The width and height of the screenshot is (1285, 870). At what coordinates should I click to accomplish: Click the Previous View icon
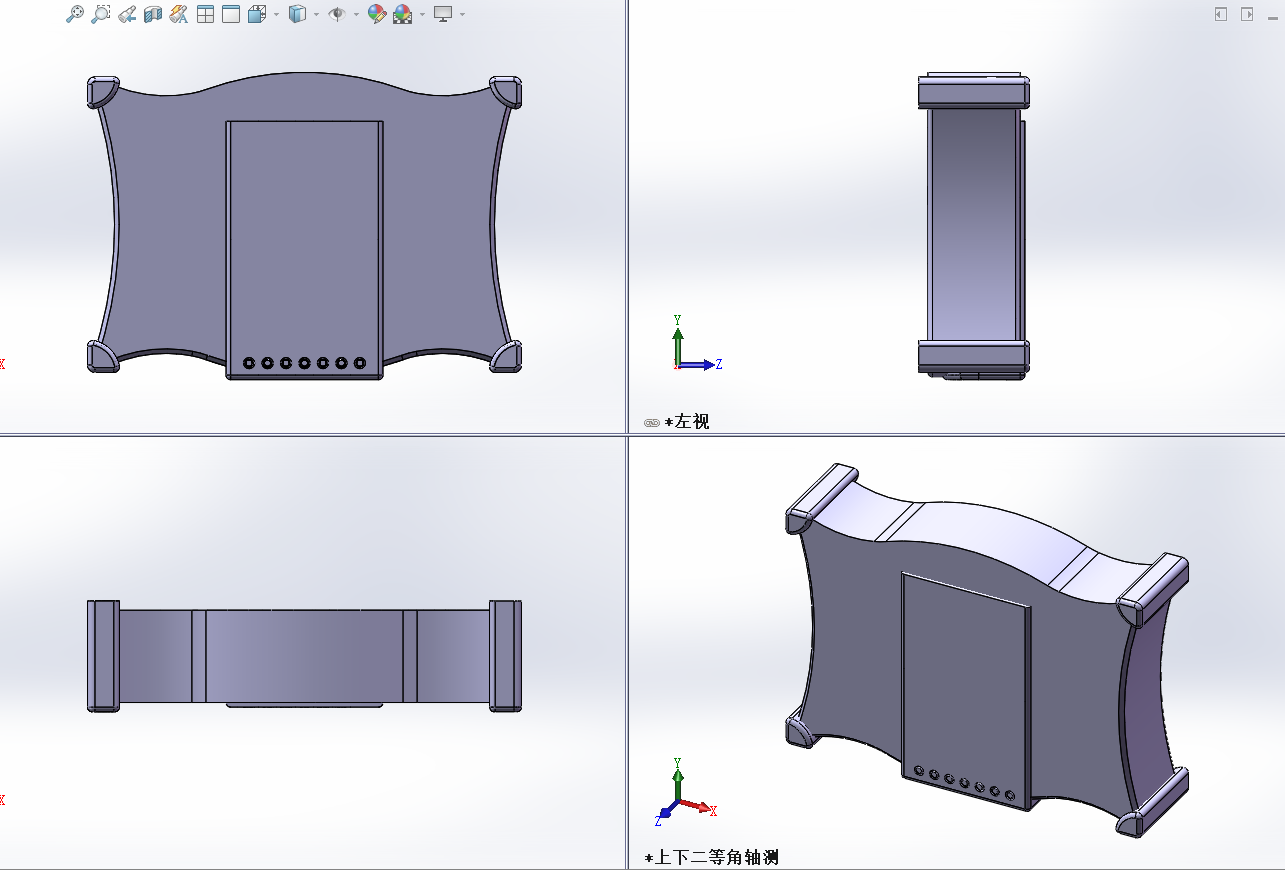[127, 14]
